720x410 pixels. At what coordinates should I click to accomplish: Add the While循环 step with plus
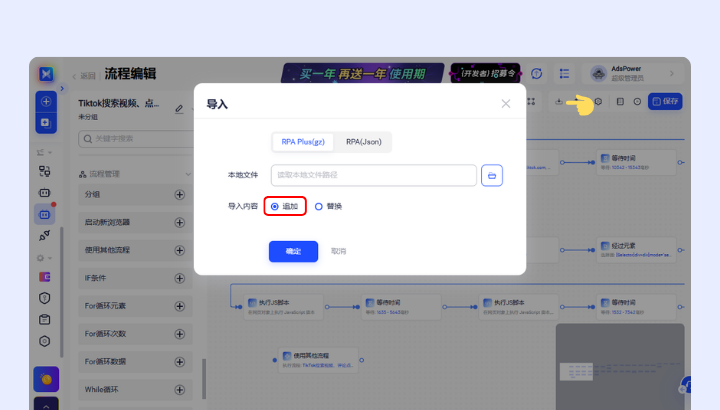(x=180, y=390)
